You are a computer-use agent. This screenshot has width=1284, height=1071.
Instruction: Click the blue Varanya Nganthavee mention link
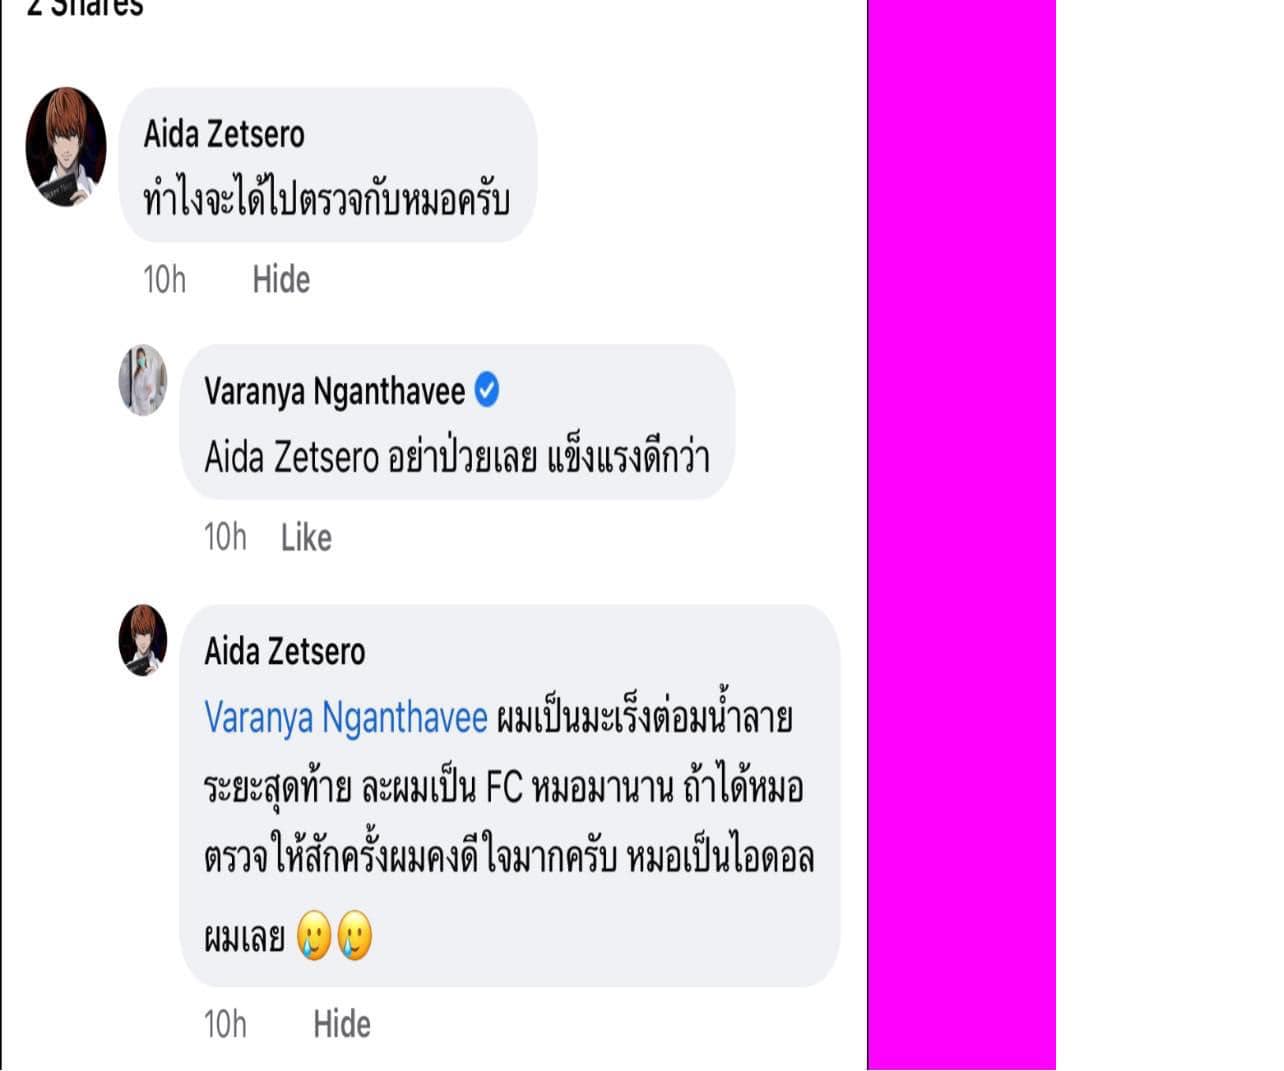tap(346, 718)
